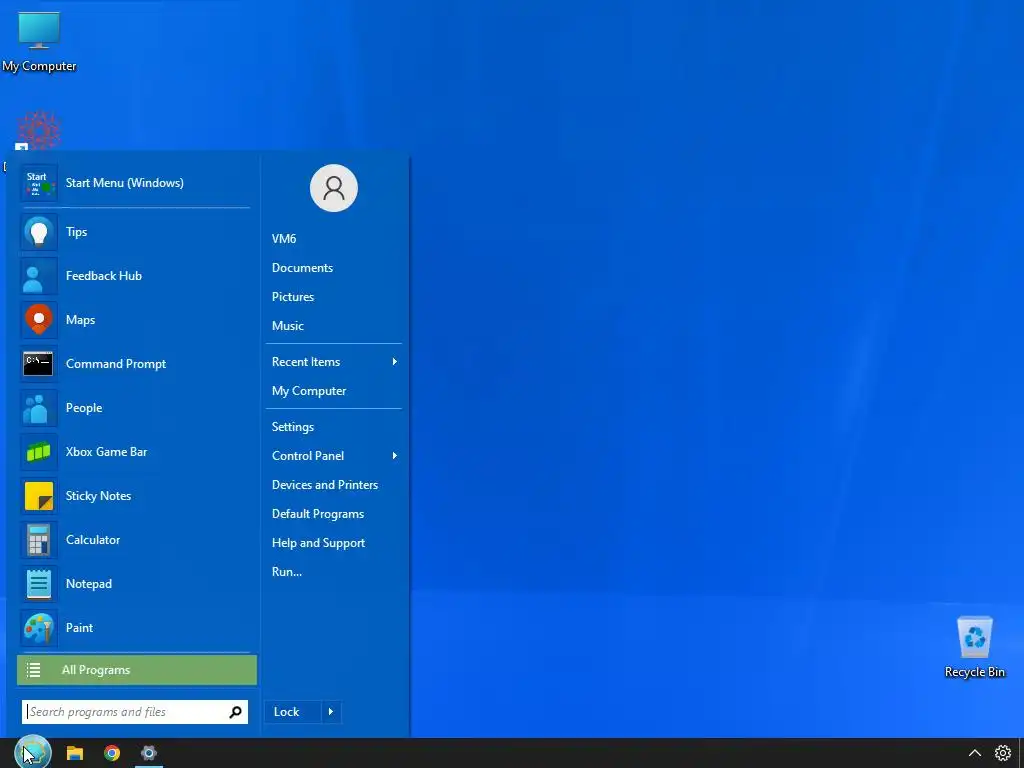Open the Feedback Hub icon
This screenshot has width=1024, height=768.
click(39, 276)
